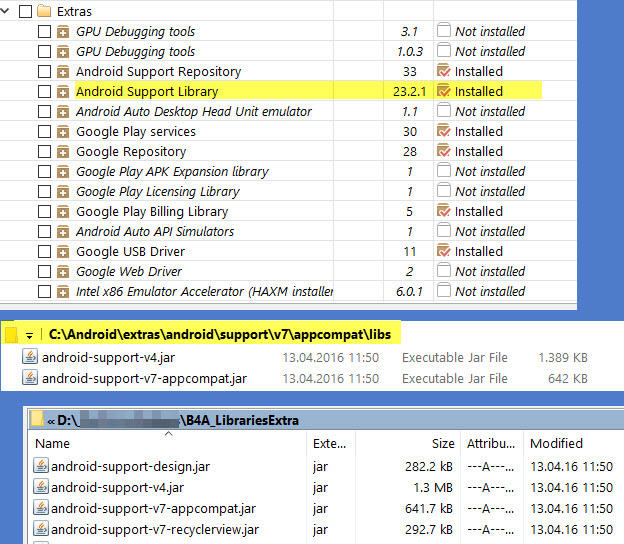Click package icon of Android Auto API Simulators
624x544 pixels.
click(63, 232)
